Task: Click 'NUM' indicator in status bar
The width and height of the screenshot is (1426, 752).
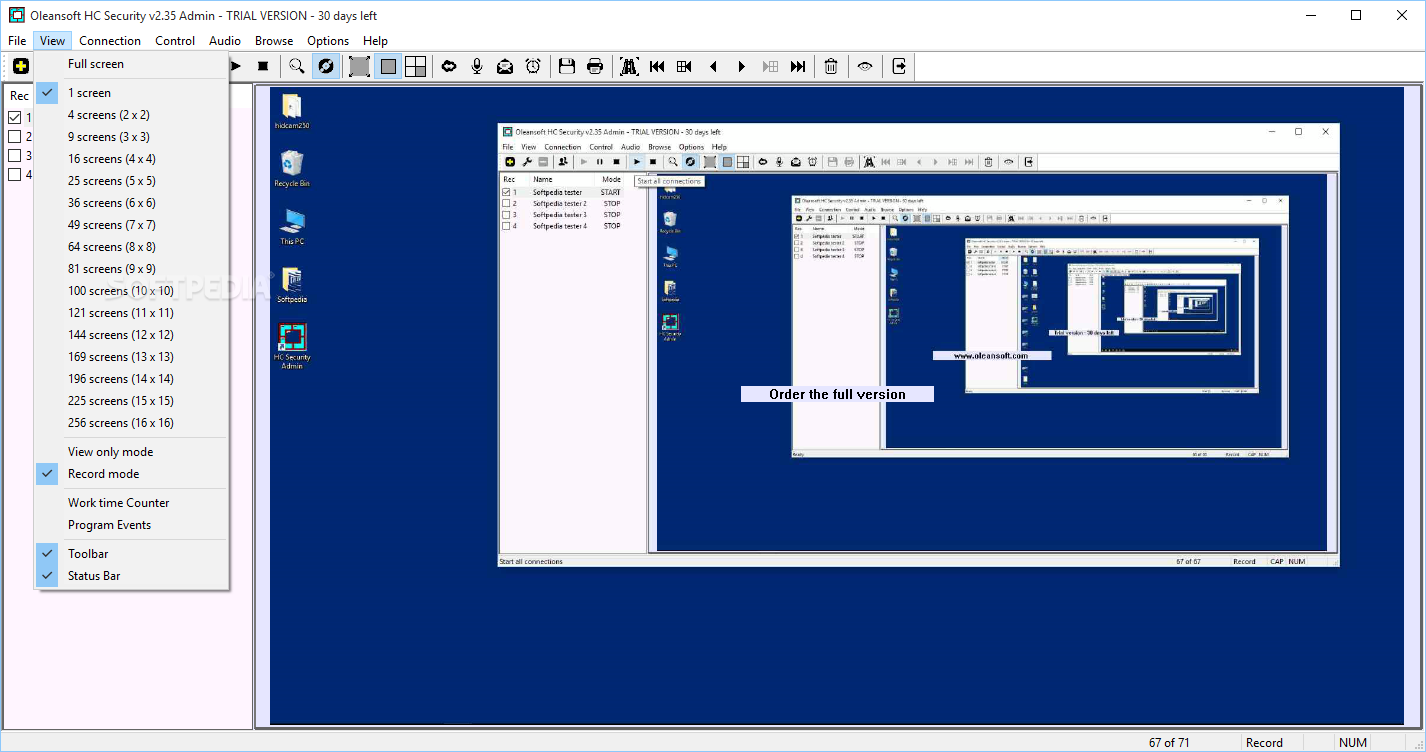Action: pyautogui.click(x=1353, y=742)
